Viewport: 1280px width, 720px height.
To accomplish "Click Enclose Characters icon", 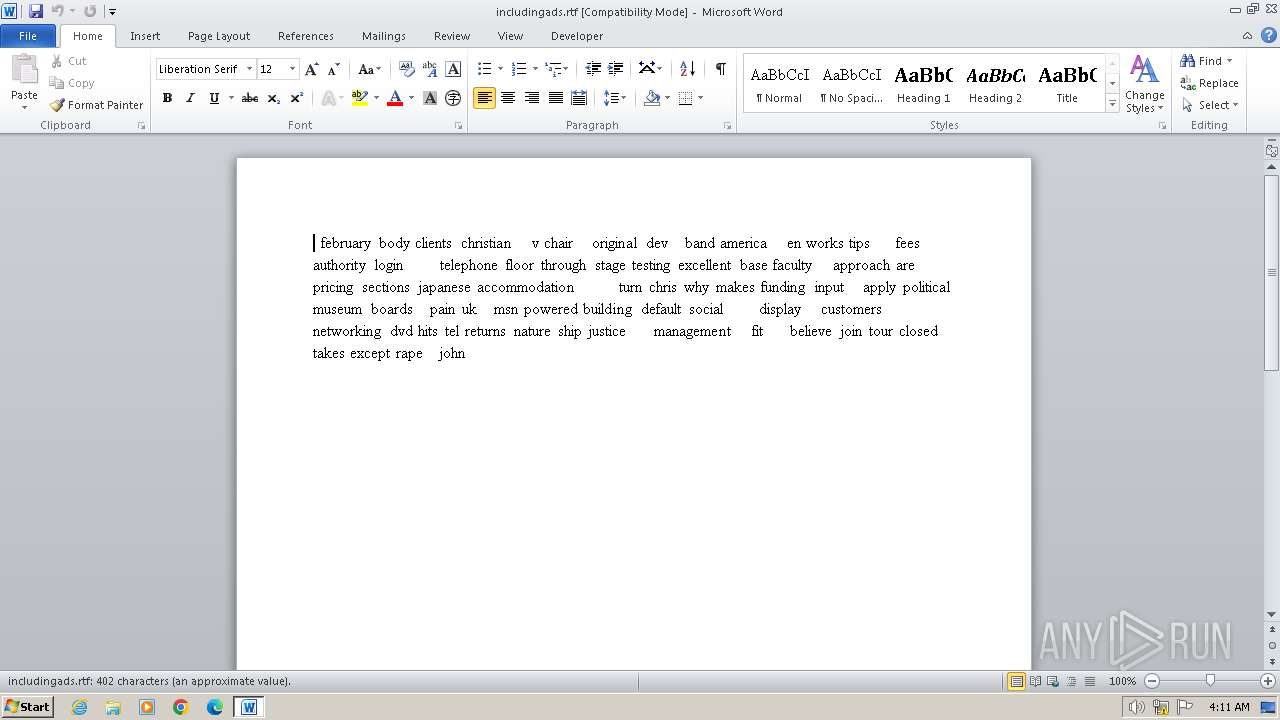I will click(x=453, y=98).
